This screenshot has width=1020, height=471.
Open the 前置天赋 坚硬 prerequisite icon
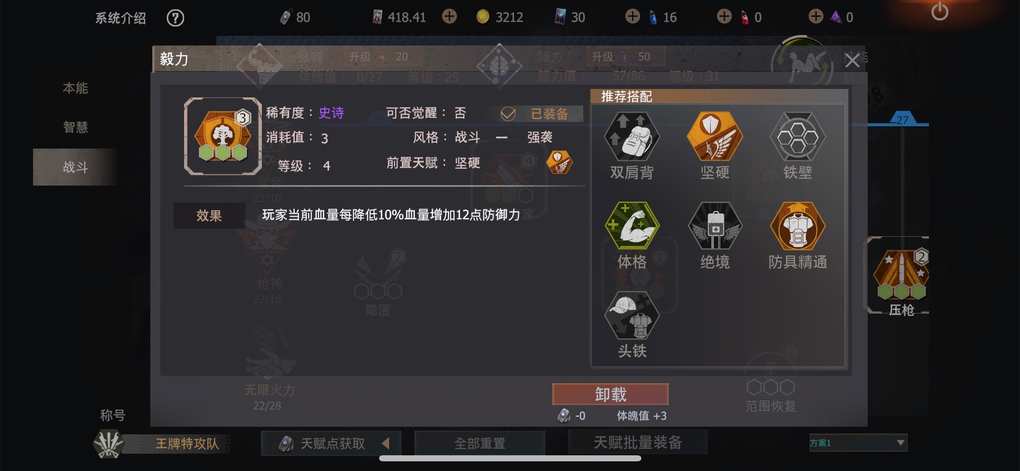tap(559, 162)
